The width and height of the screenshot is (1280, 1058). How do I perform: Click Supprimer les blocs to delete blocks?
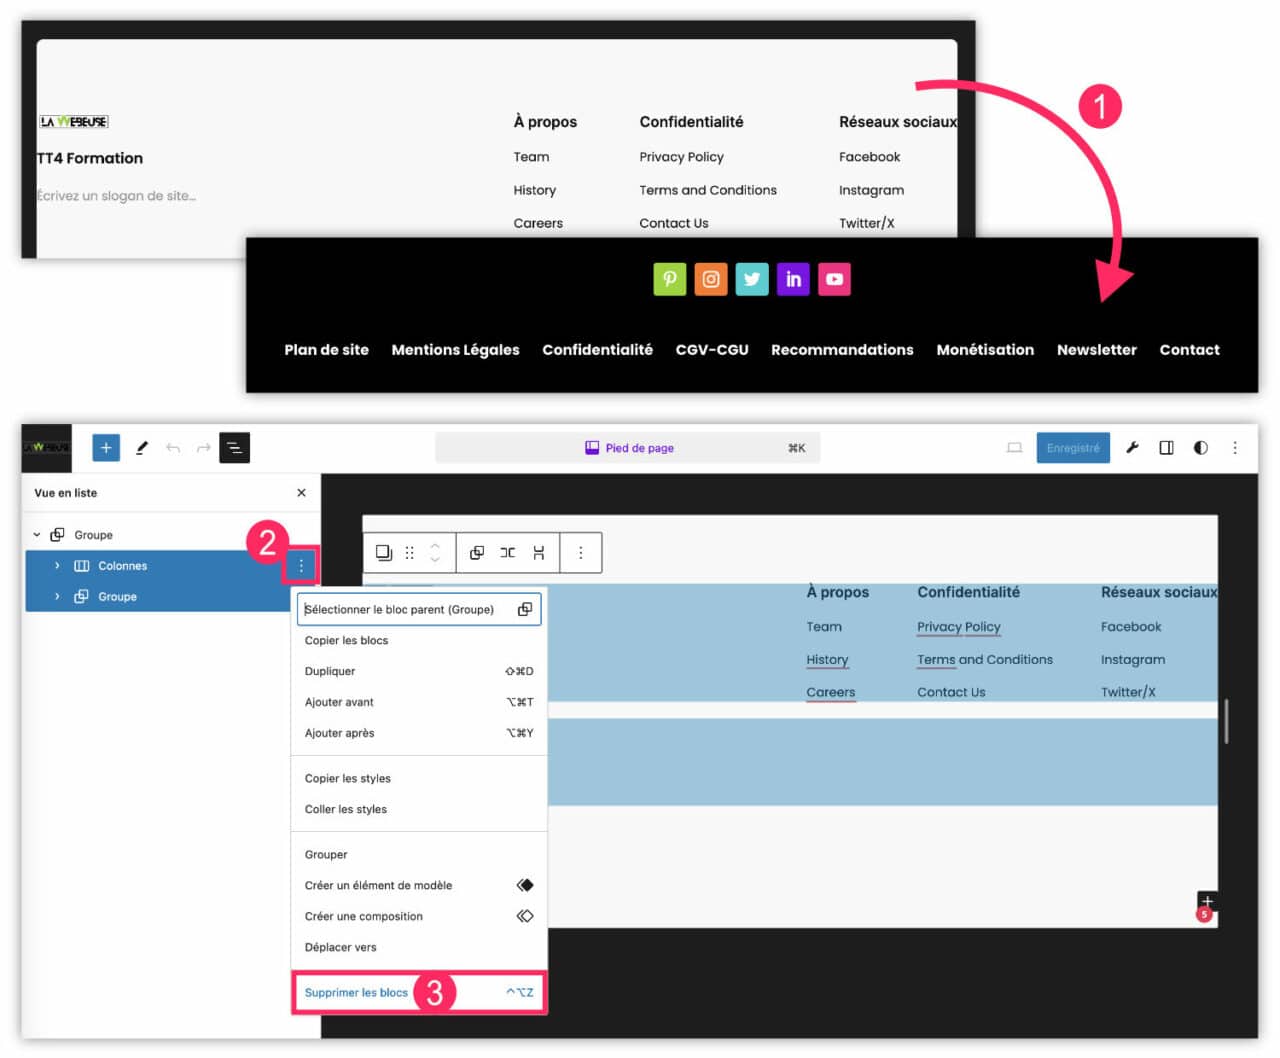click(x=356, y=992)
